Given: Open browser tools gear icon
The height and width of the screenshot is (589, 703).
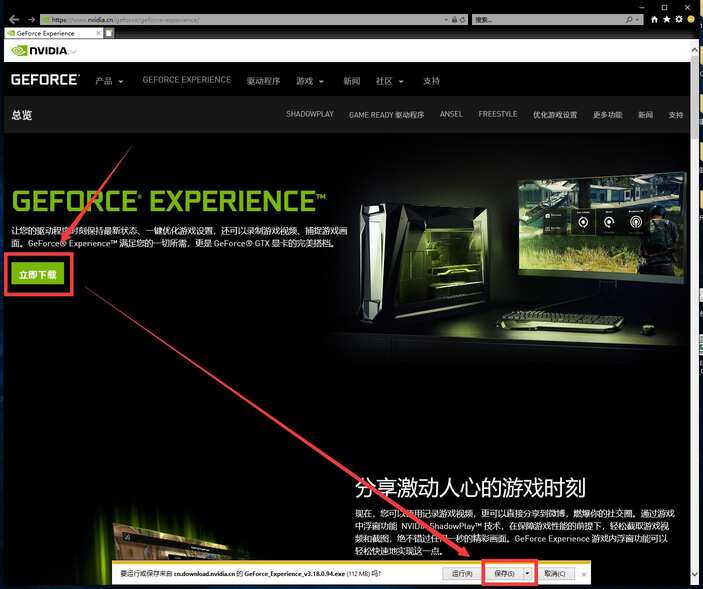Looking at the screenshot, I should (x=679, y=19).
